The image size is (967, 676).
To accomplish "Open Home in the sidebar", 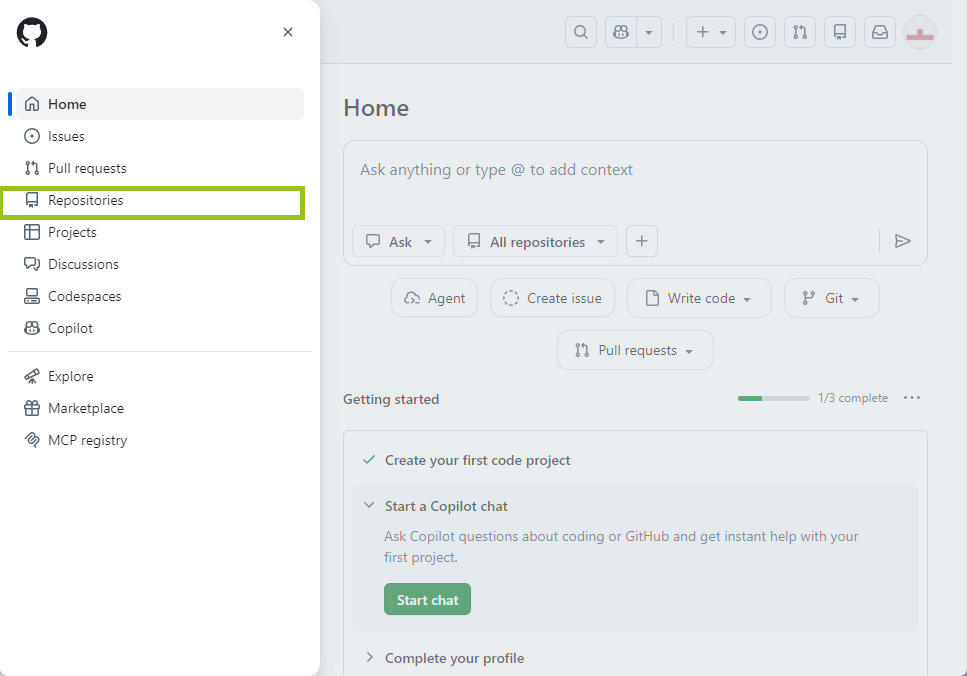I will point(160,104).
